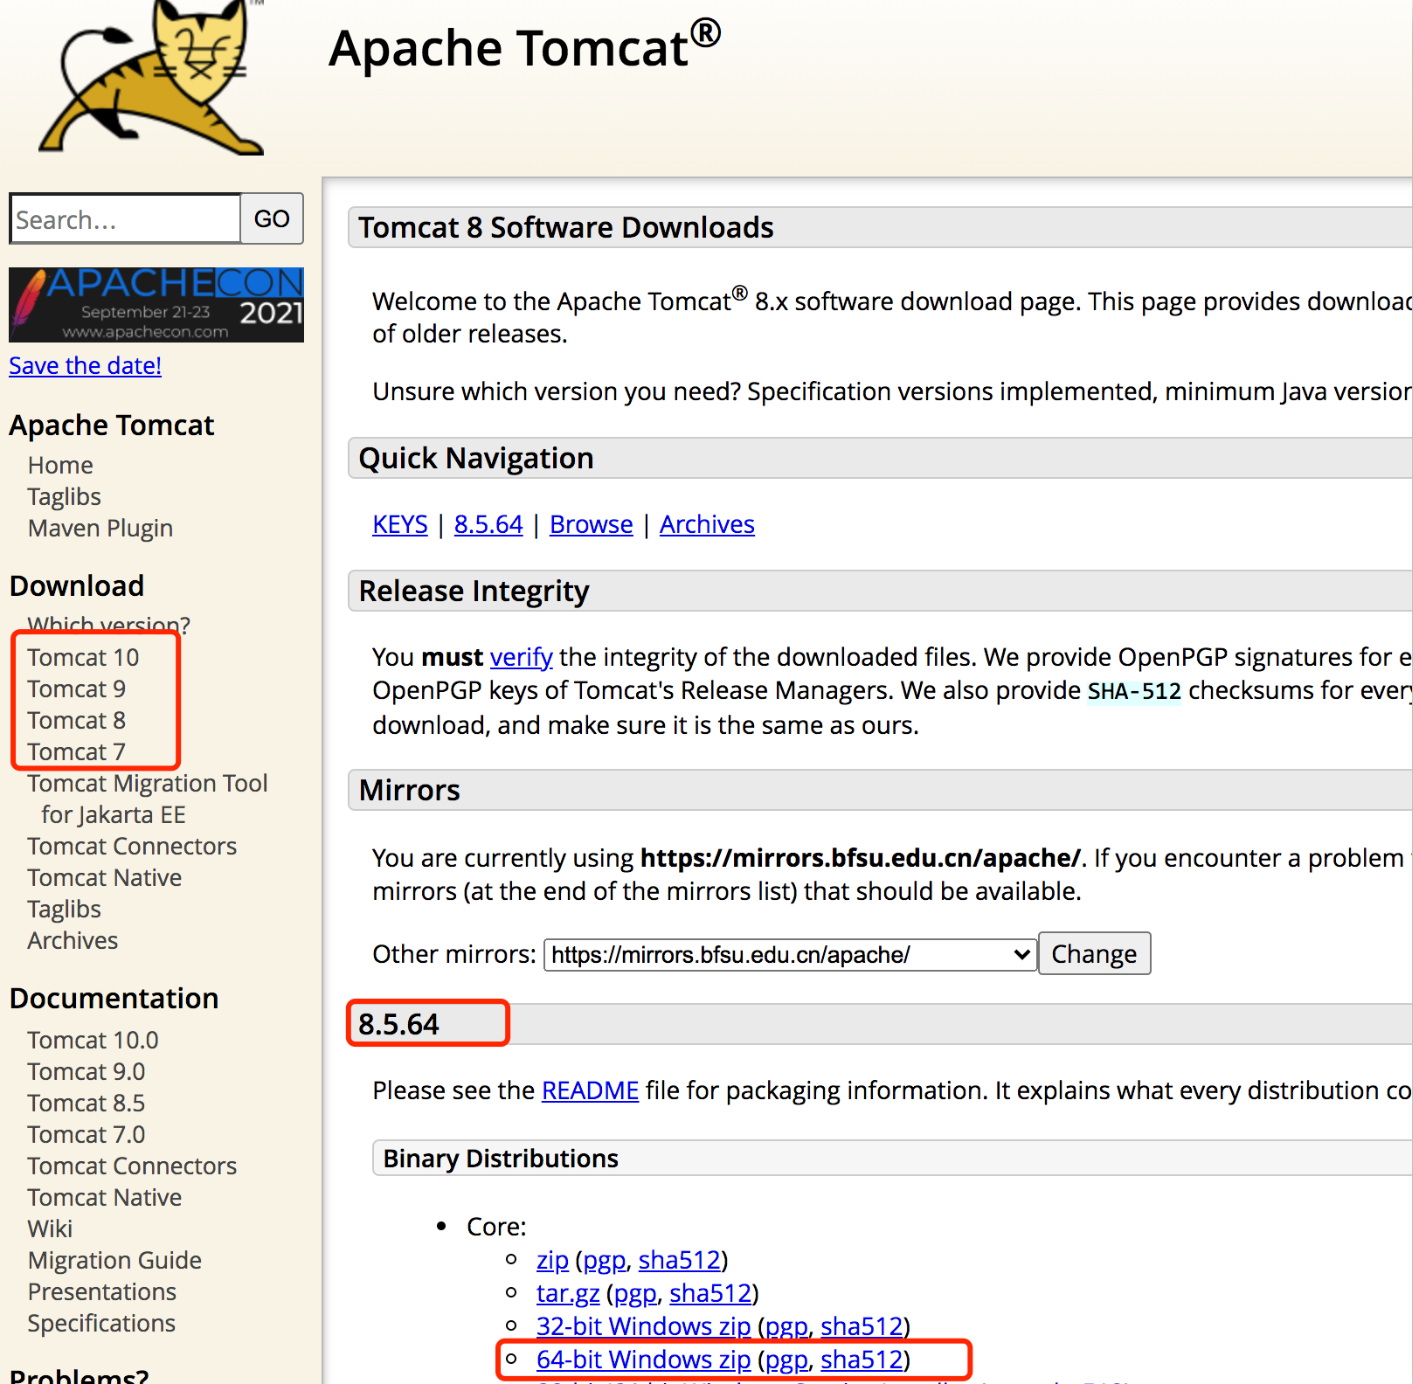
Task: Open Tomcat Migration Tool for Jakarta EE
Action: [x=148, y=799]
